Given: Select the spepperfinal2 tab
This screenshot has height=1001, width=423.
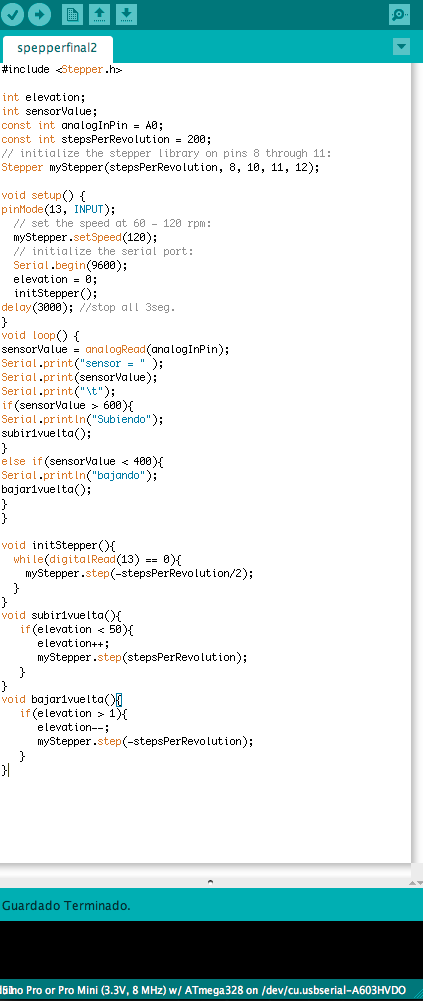Looking at the screenshot, I should tap(57, 49).
